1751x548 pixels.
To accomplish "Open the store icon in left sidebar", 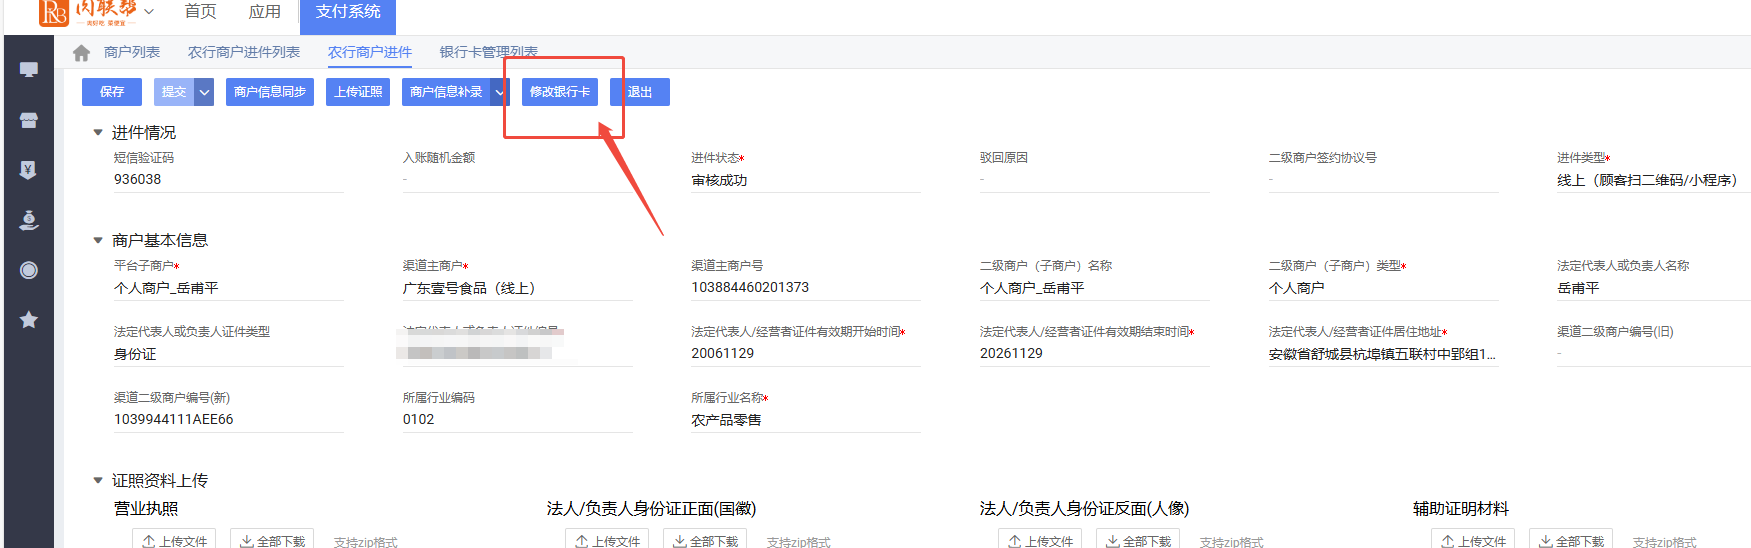I will pyautogui.click(x=29, y=120).
